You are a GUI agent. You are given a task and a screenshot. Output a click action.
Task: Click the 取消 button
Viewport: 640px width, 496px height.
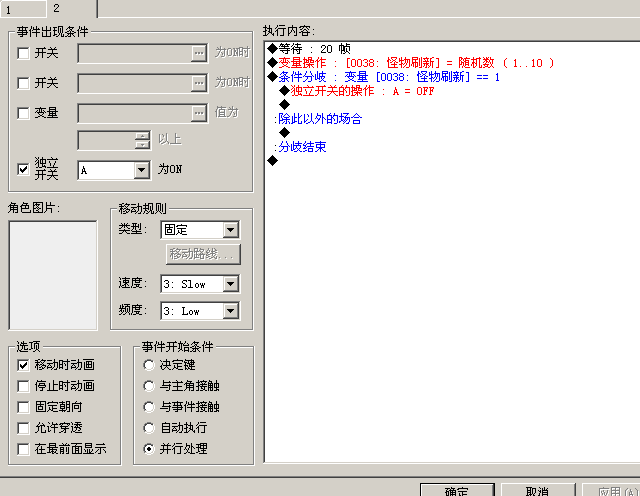[538, 490]
